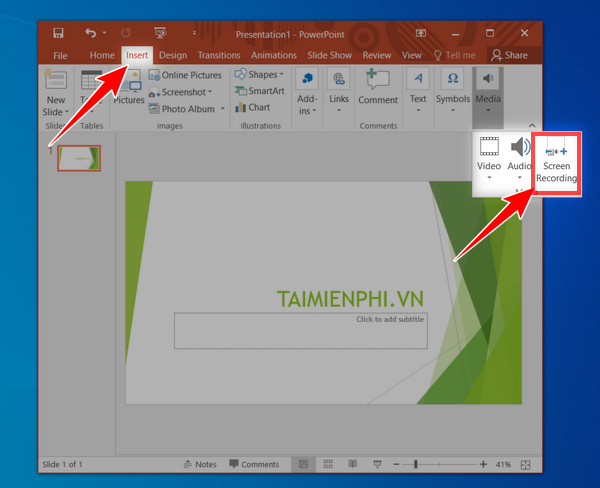Select slide 1 thumbnail

79,158
